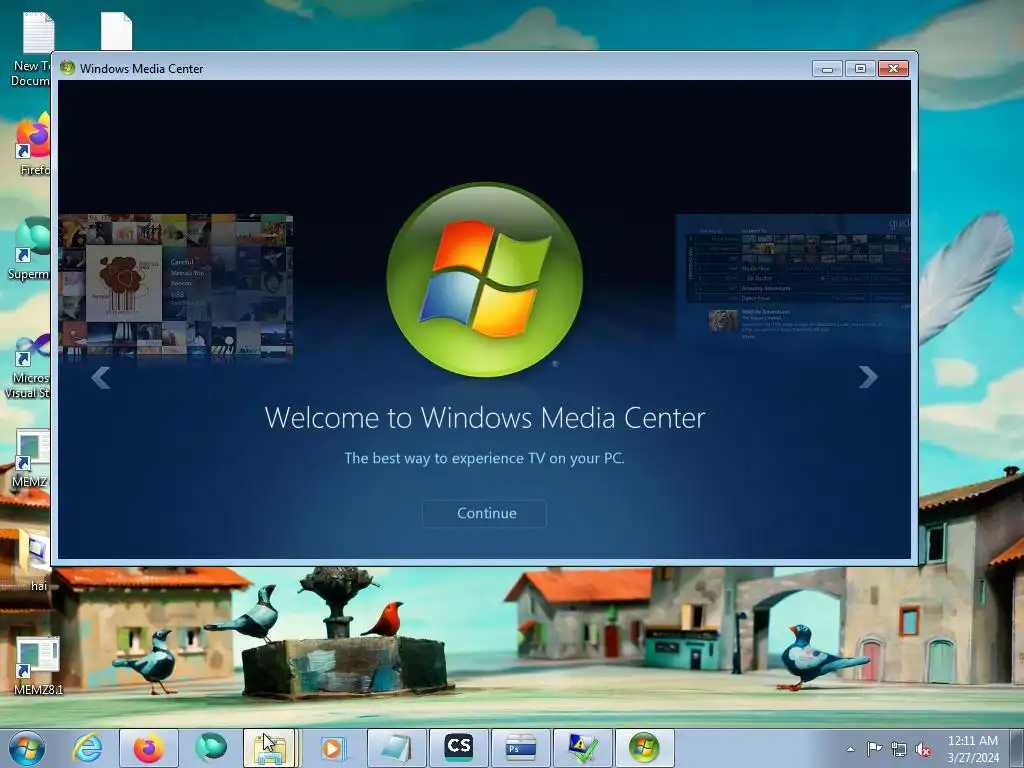Click the muted volume speaker icon
Viewport: 1024px width, 768px height.
[x=923, y=749]
